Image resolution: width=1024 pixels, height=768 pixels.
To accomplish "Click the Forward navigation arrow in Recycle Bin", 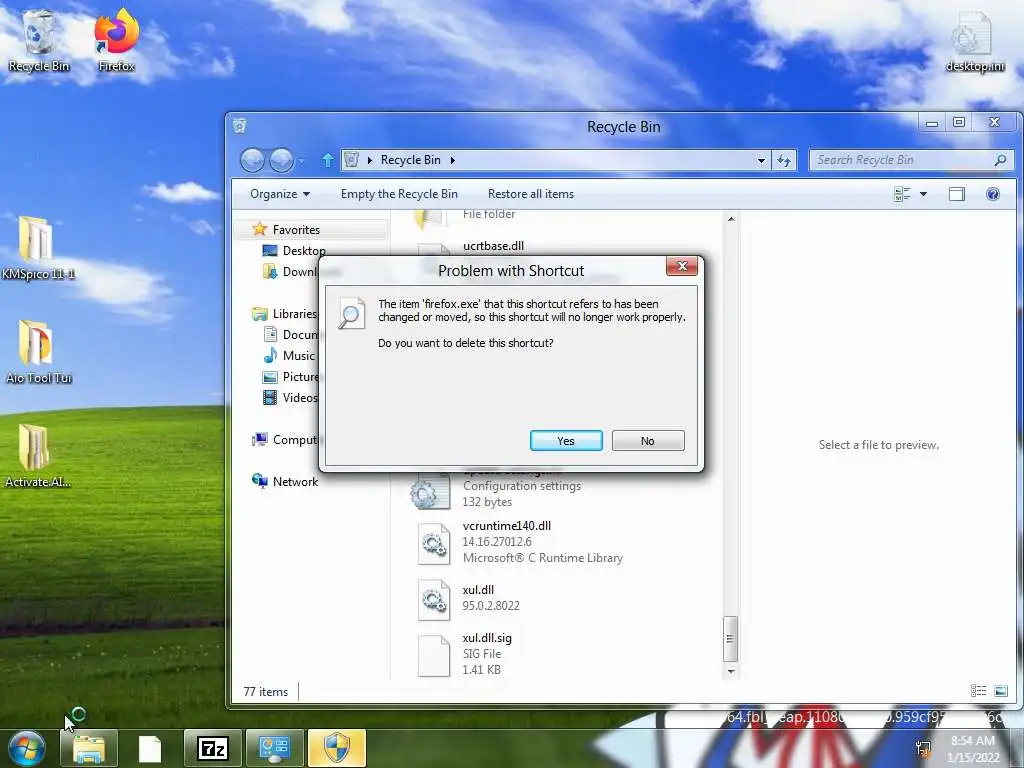I will tap(281, 160).
